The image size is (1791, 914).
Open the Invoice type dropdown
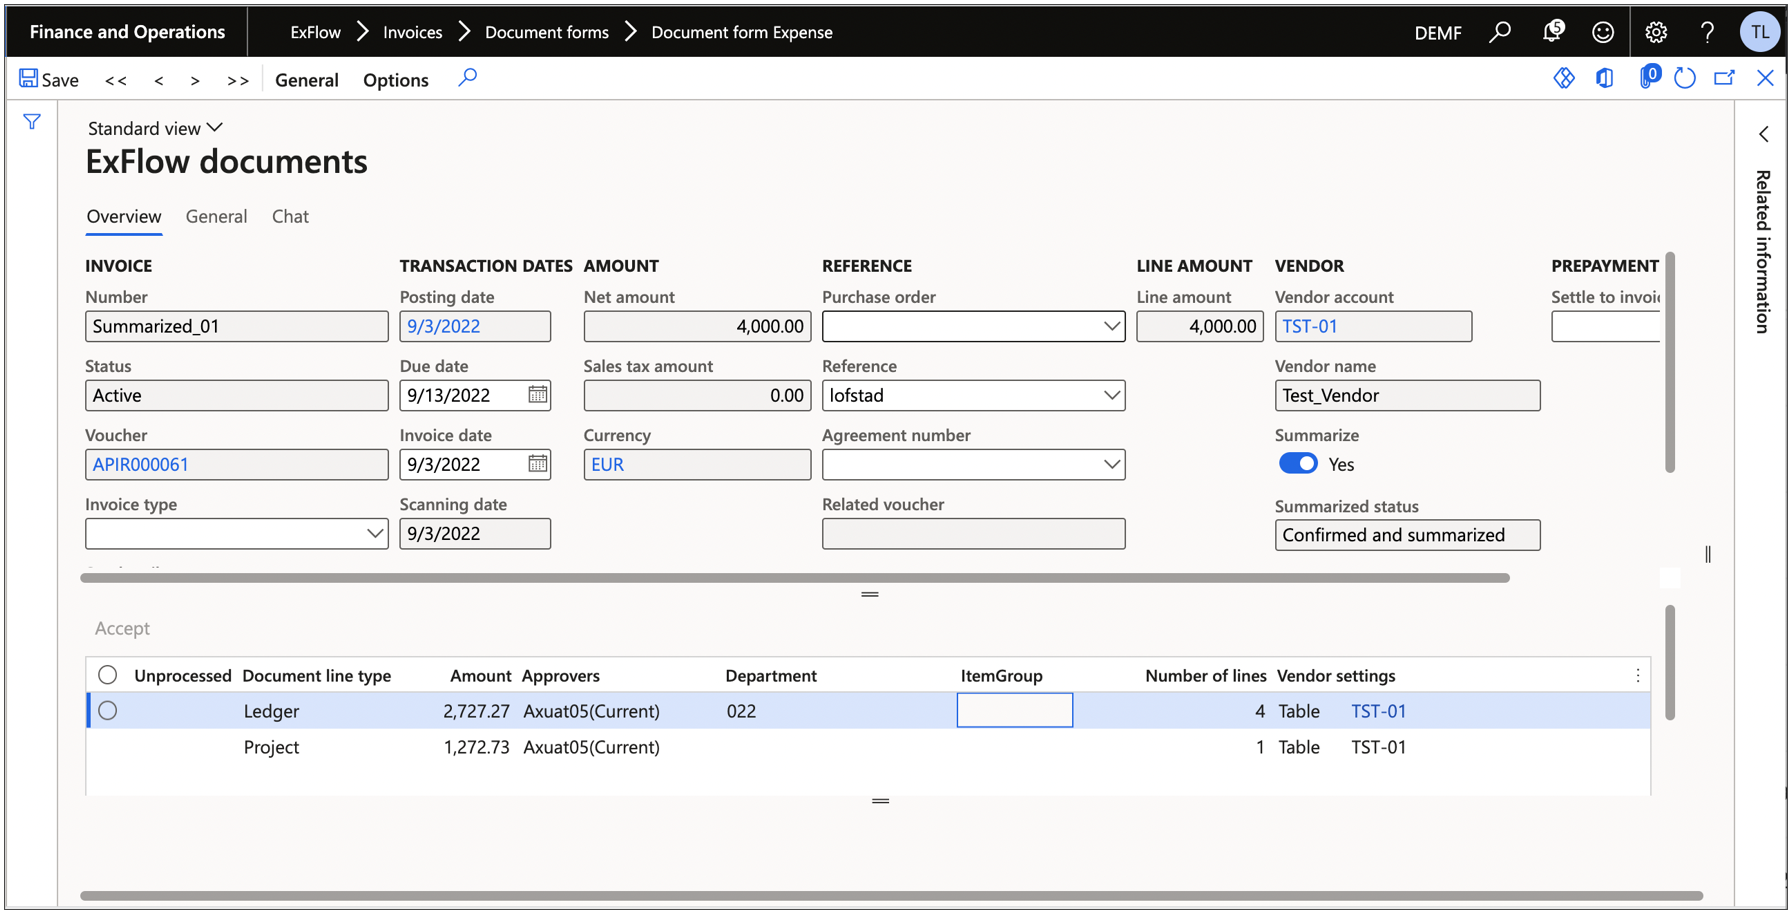(374, 533)
